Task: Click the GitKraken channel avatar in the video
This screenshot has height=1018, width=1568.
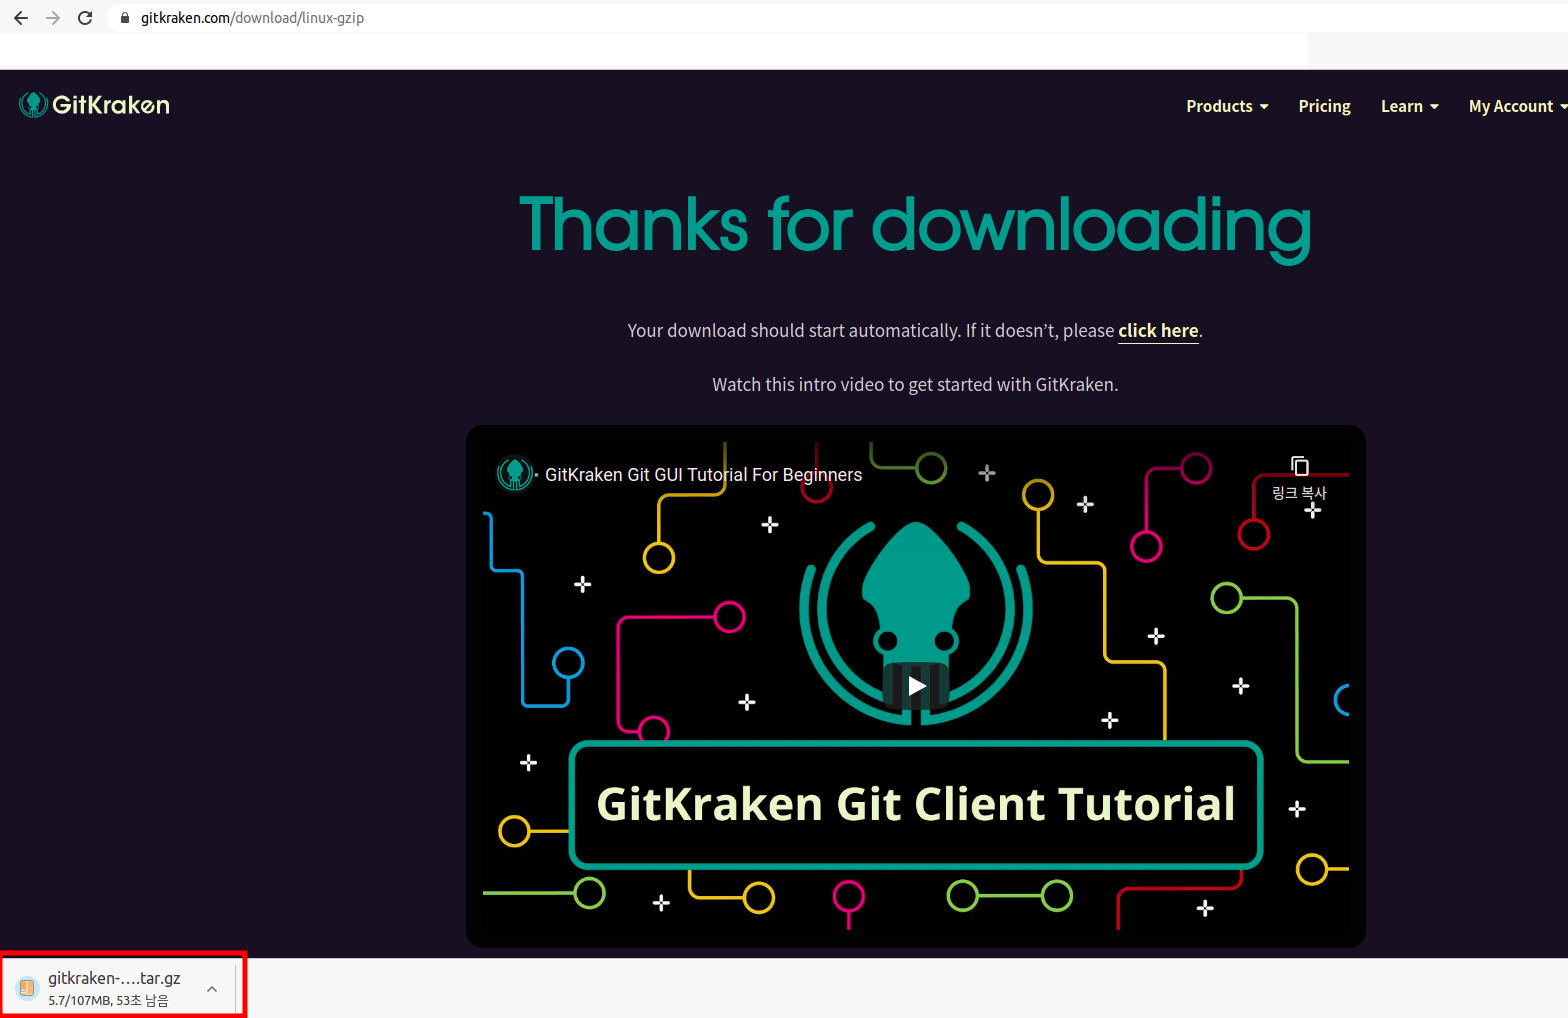Action: pos(515,474)
